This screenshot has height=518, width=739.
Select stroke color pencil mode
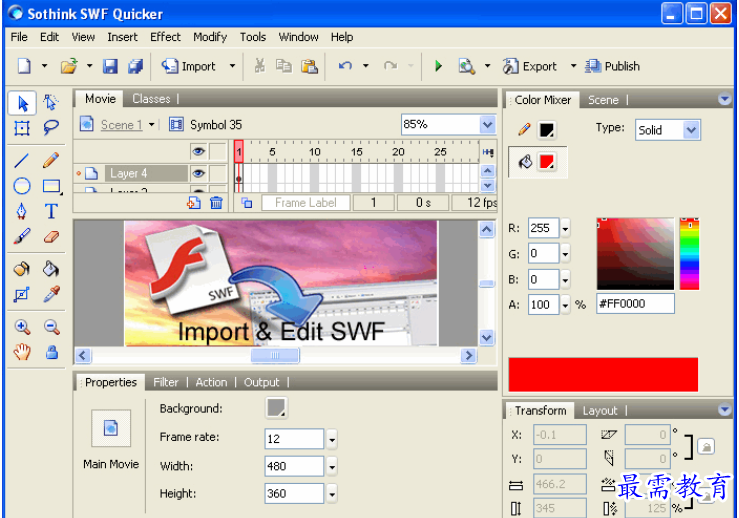point(524,129)
